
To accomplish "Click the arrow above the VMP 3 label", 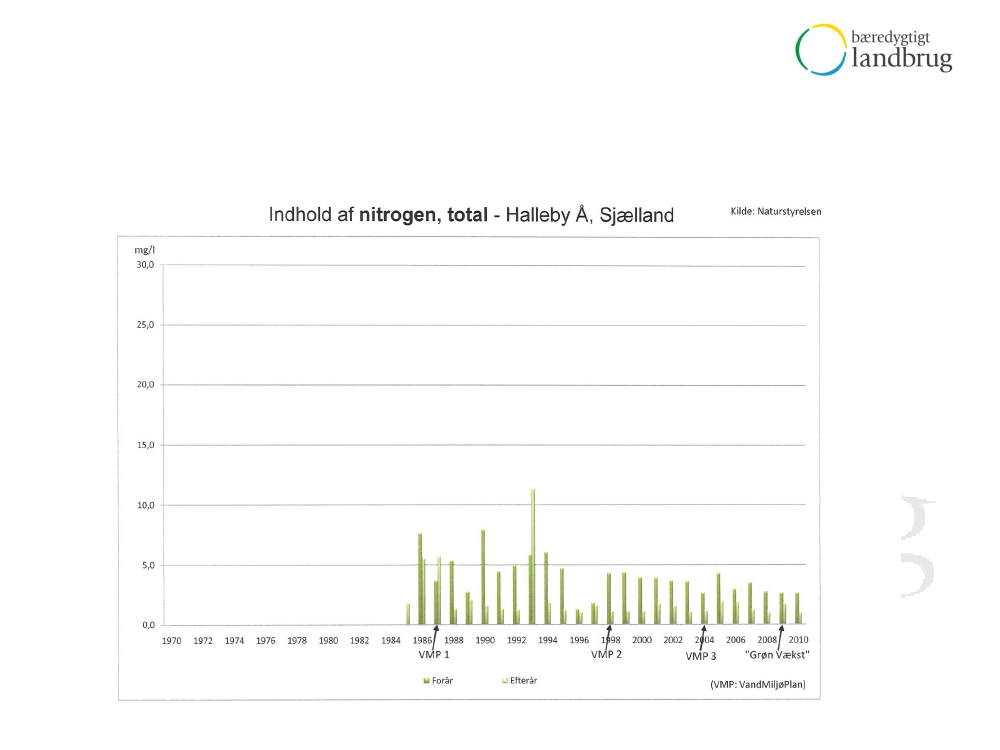I will click(703, 634).
